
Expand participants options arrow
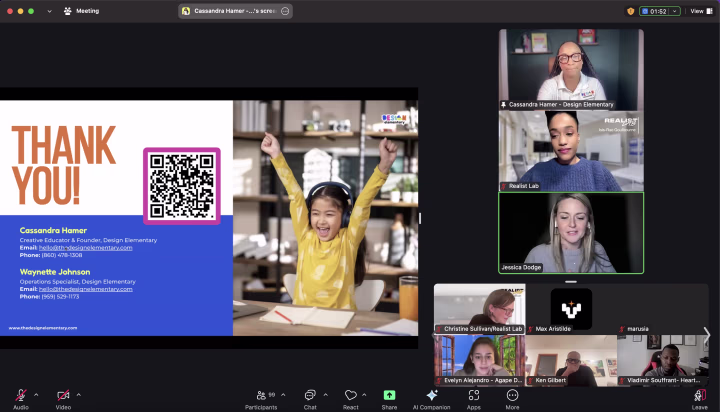[283, 395]
